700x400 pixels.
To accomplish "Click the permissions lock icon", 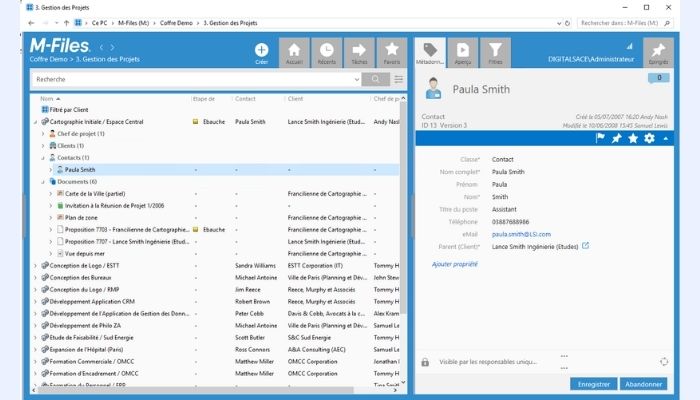I will tap(425, 362).
